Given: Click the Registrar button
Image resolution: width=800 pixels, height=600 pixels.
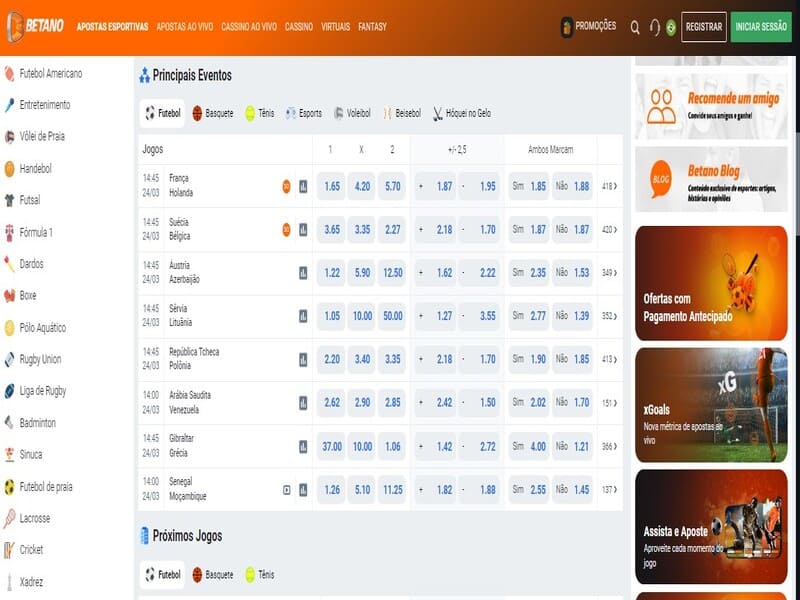Looking at the screenshot, I should pyautogui.click(x=704, y=27).
